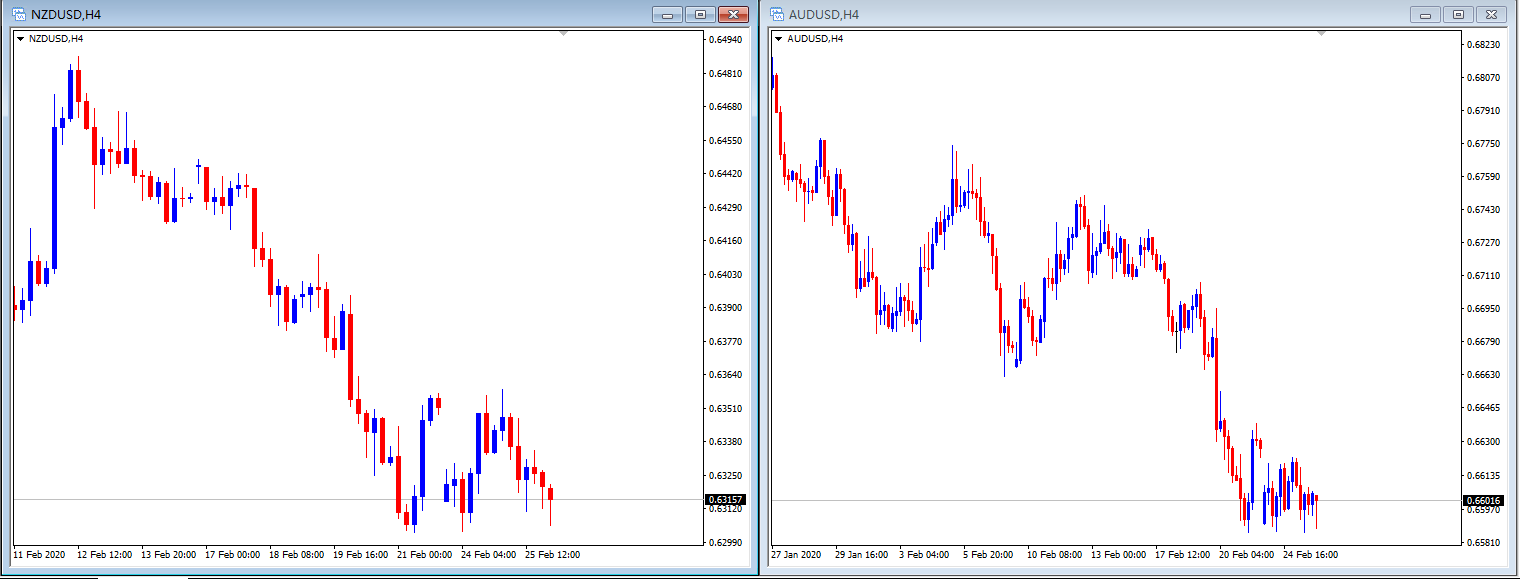This screenshot has height=579, width=1520.
Task: Minimize the NZDUSD,H4 chart window
Action: (x=667, y=14)
